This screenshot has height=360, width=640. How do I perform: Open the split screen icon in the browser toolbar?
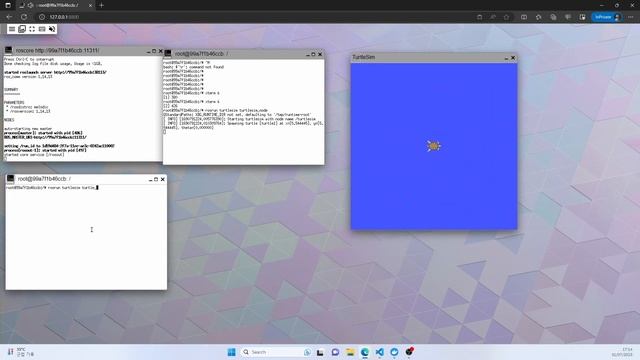(x=524, y=17)
